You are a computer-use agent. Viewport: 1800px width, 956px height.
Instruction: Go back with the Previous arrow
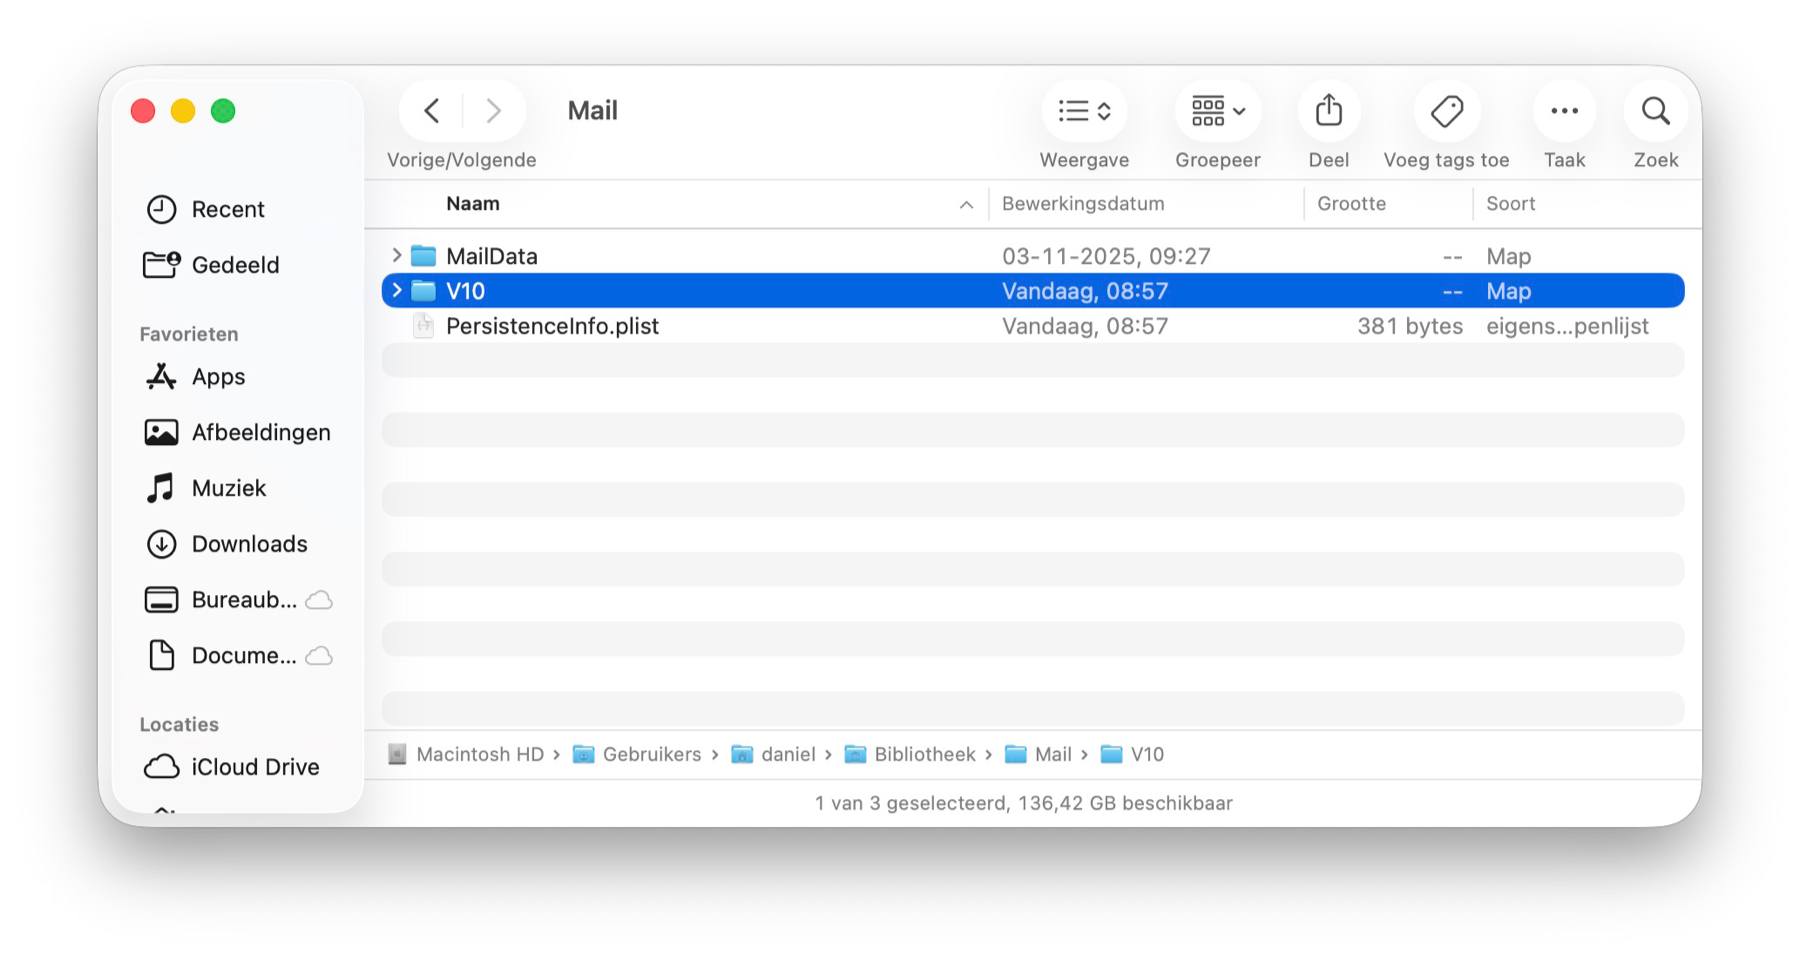point(432,110)
